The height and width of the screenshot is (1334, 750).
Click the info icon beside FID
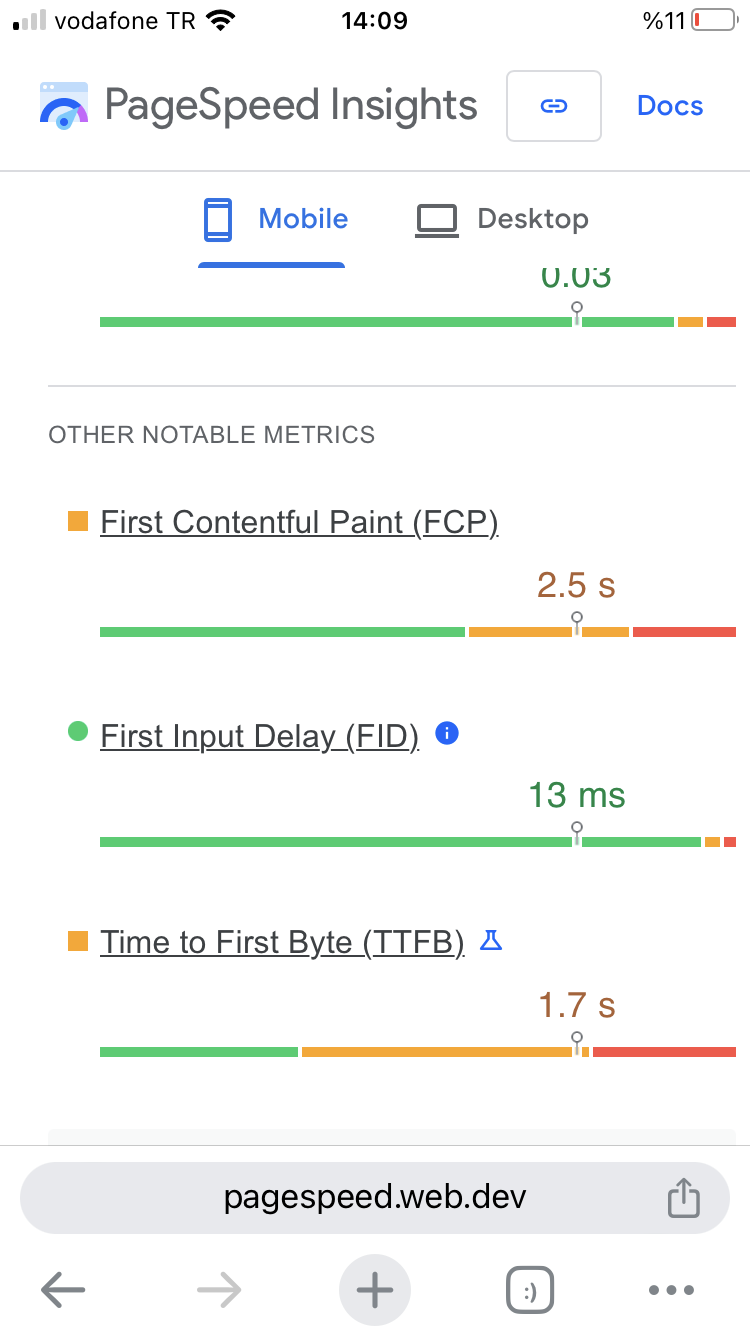click(x=449, y=734)
